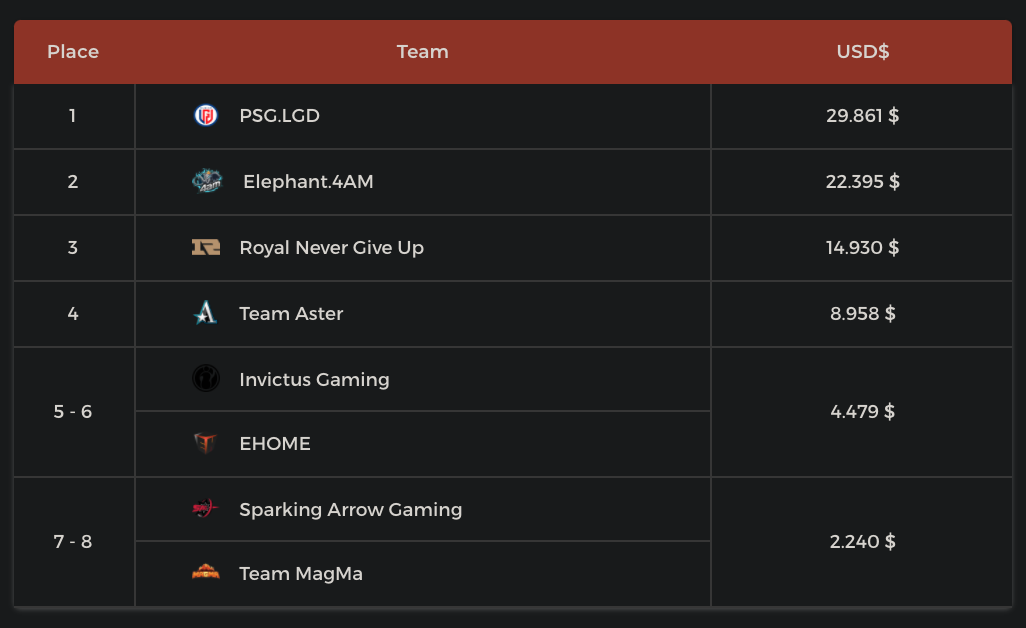The height and width of the screenshot is (628, 1026).
Task: Click the PSG.LGD team logo
Action: click(205, 116)
